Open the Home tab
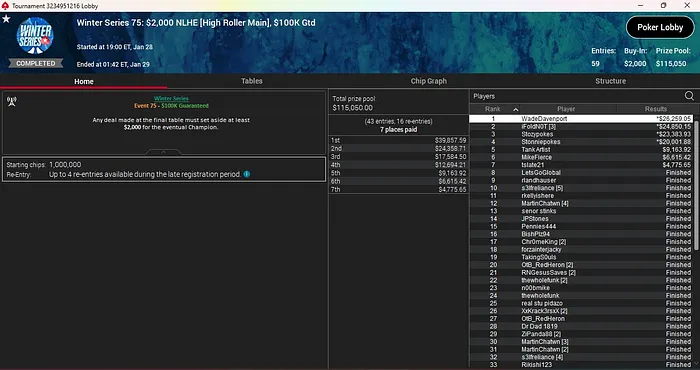Screen dimensions: 700x370 [x=84, y=81]
